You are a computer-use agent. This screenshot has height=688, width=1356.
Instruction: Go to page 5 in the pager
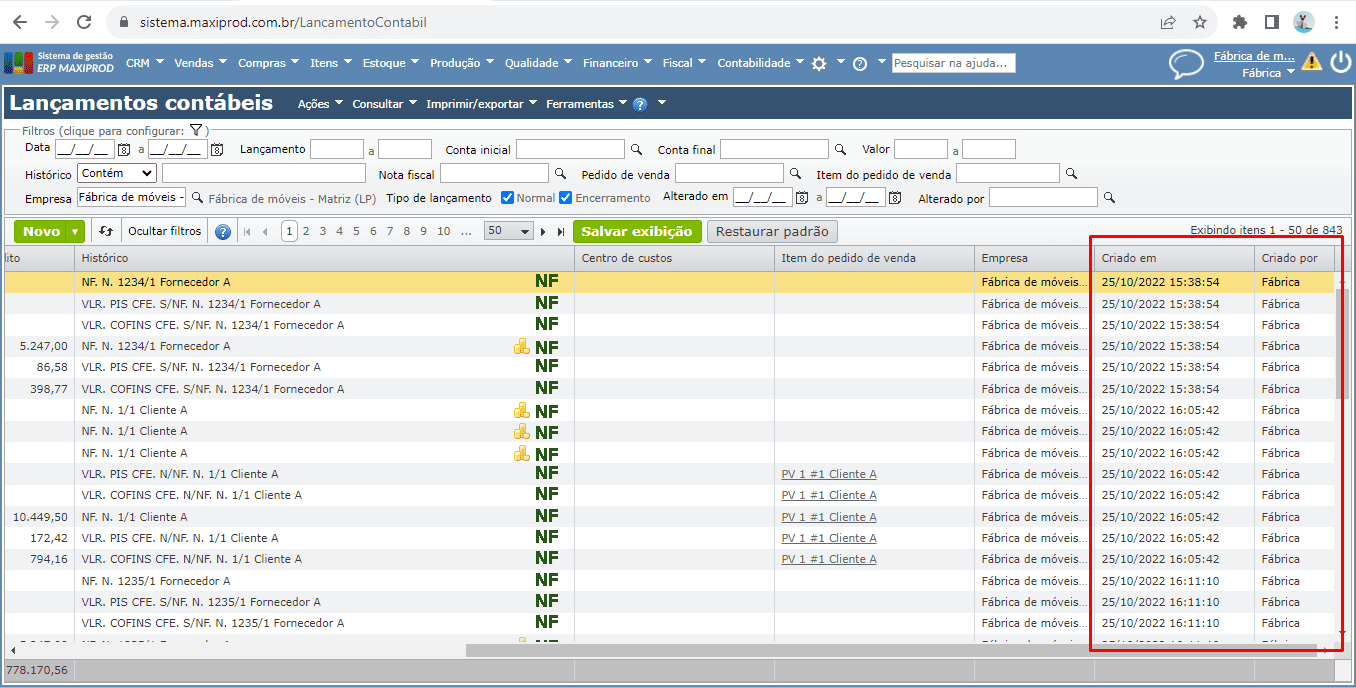357,231
